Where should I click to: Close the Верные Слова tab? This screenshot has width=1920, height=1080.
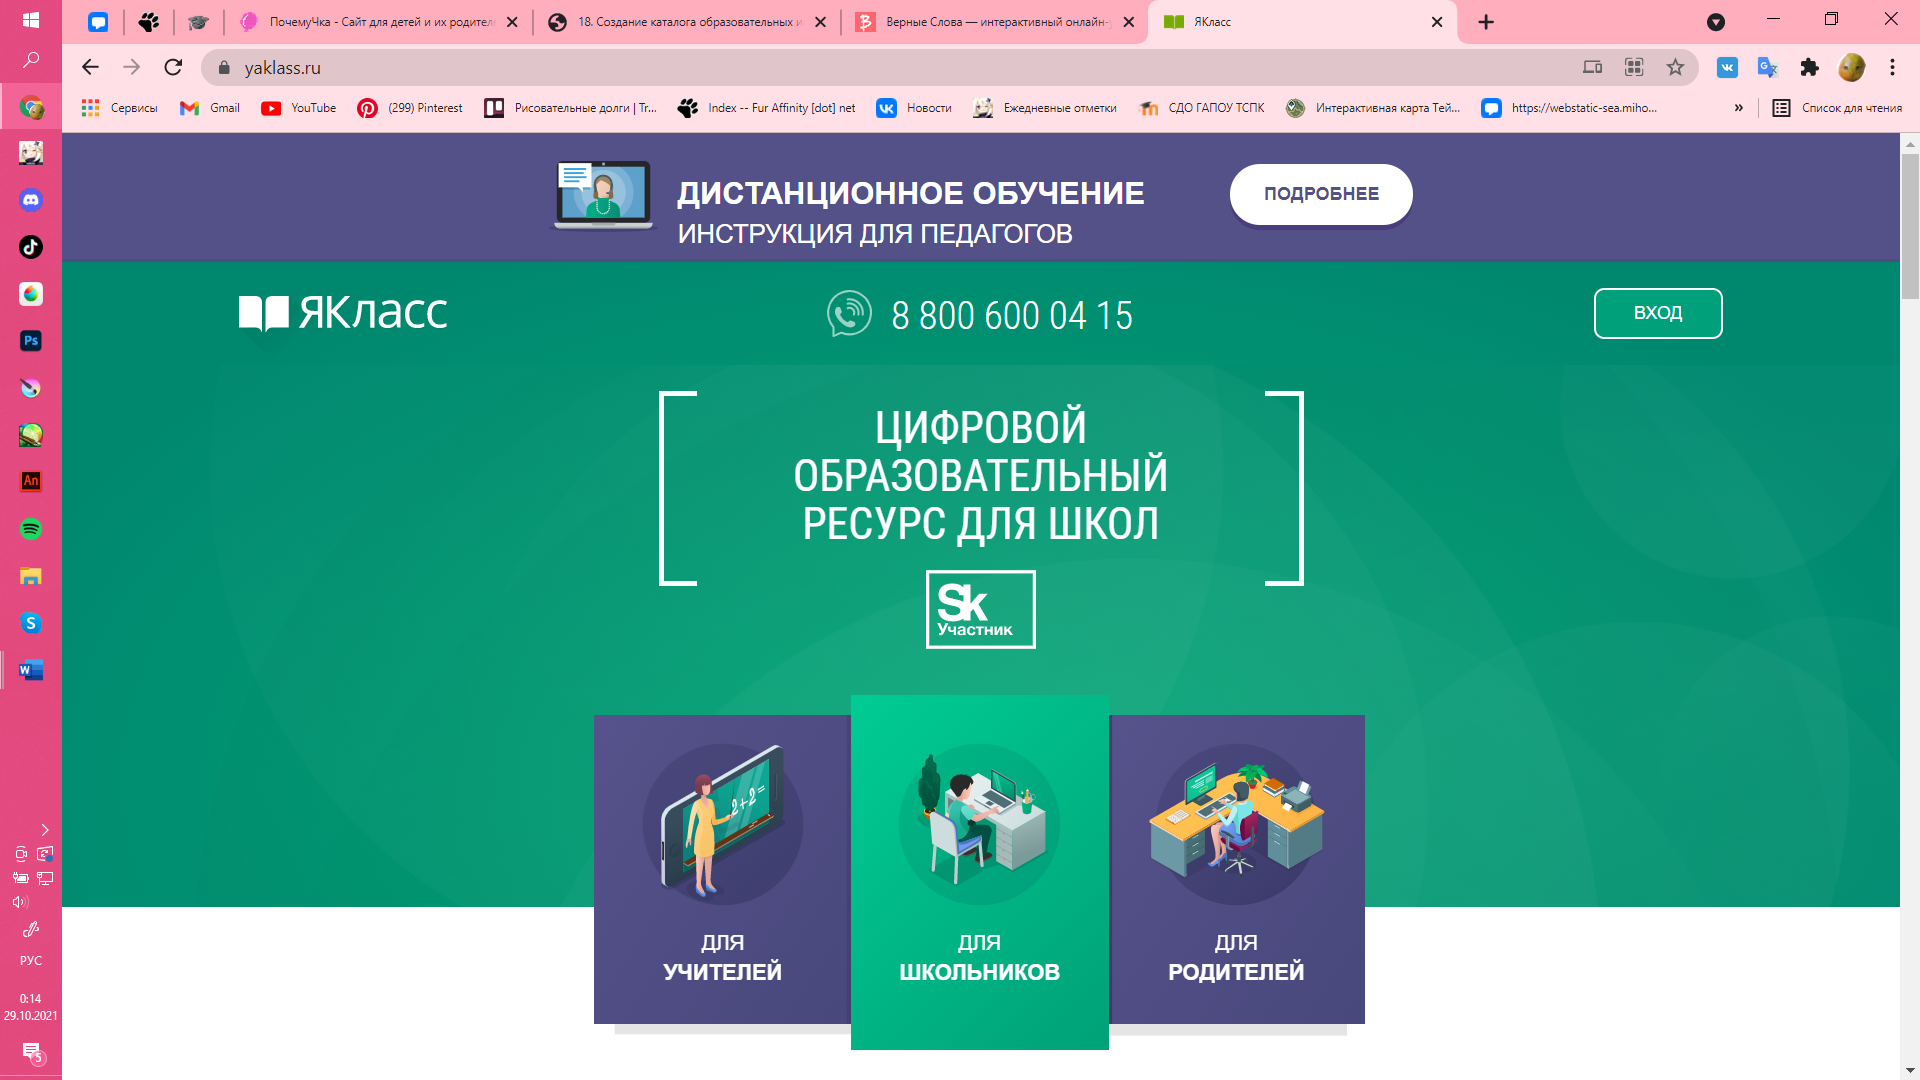point(1129,22)
